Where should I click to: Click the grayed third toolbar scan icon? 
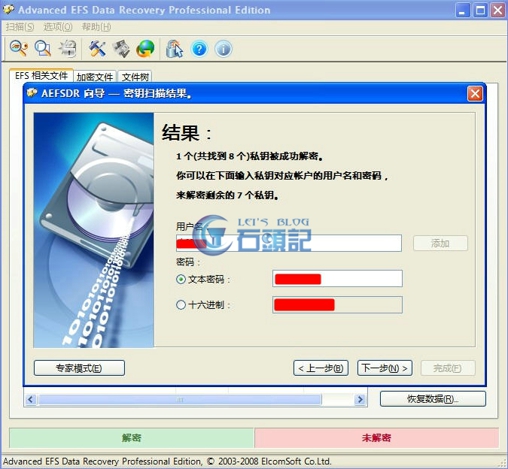pos(68,49)
